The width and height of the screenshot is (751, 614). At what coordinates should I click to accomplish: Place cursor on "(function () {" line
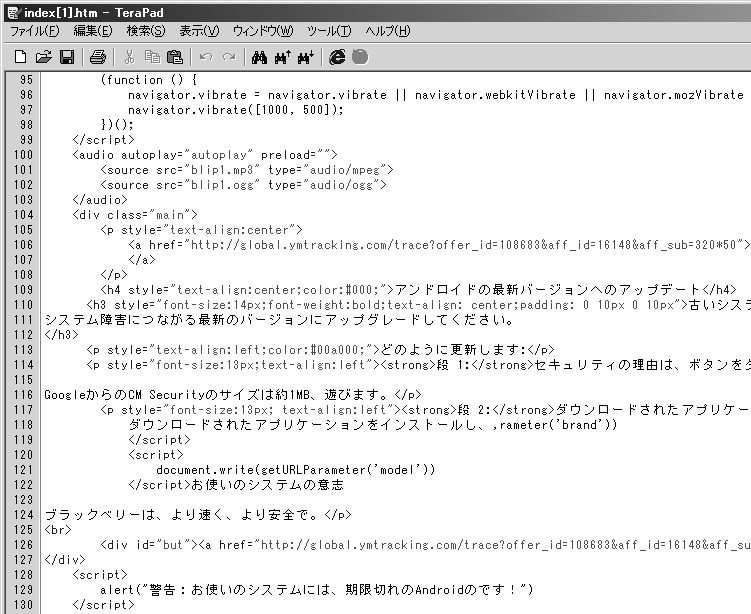point(148,80)
